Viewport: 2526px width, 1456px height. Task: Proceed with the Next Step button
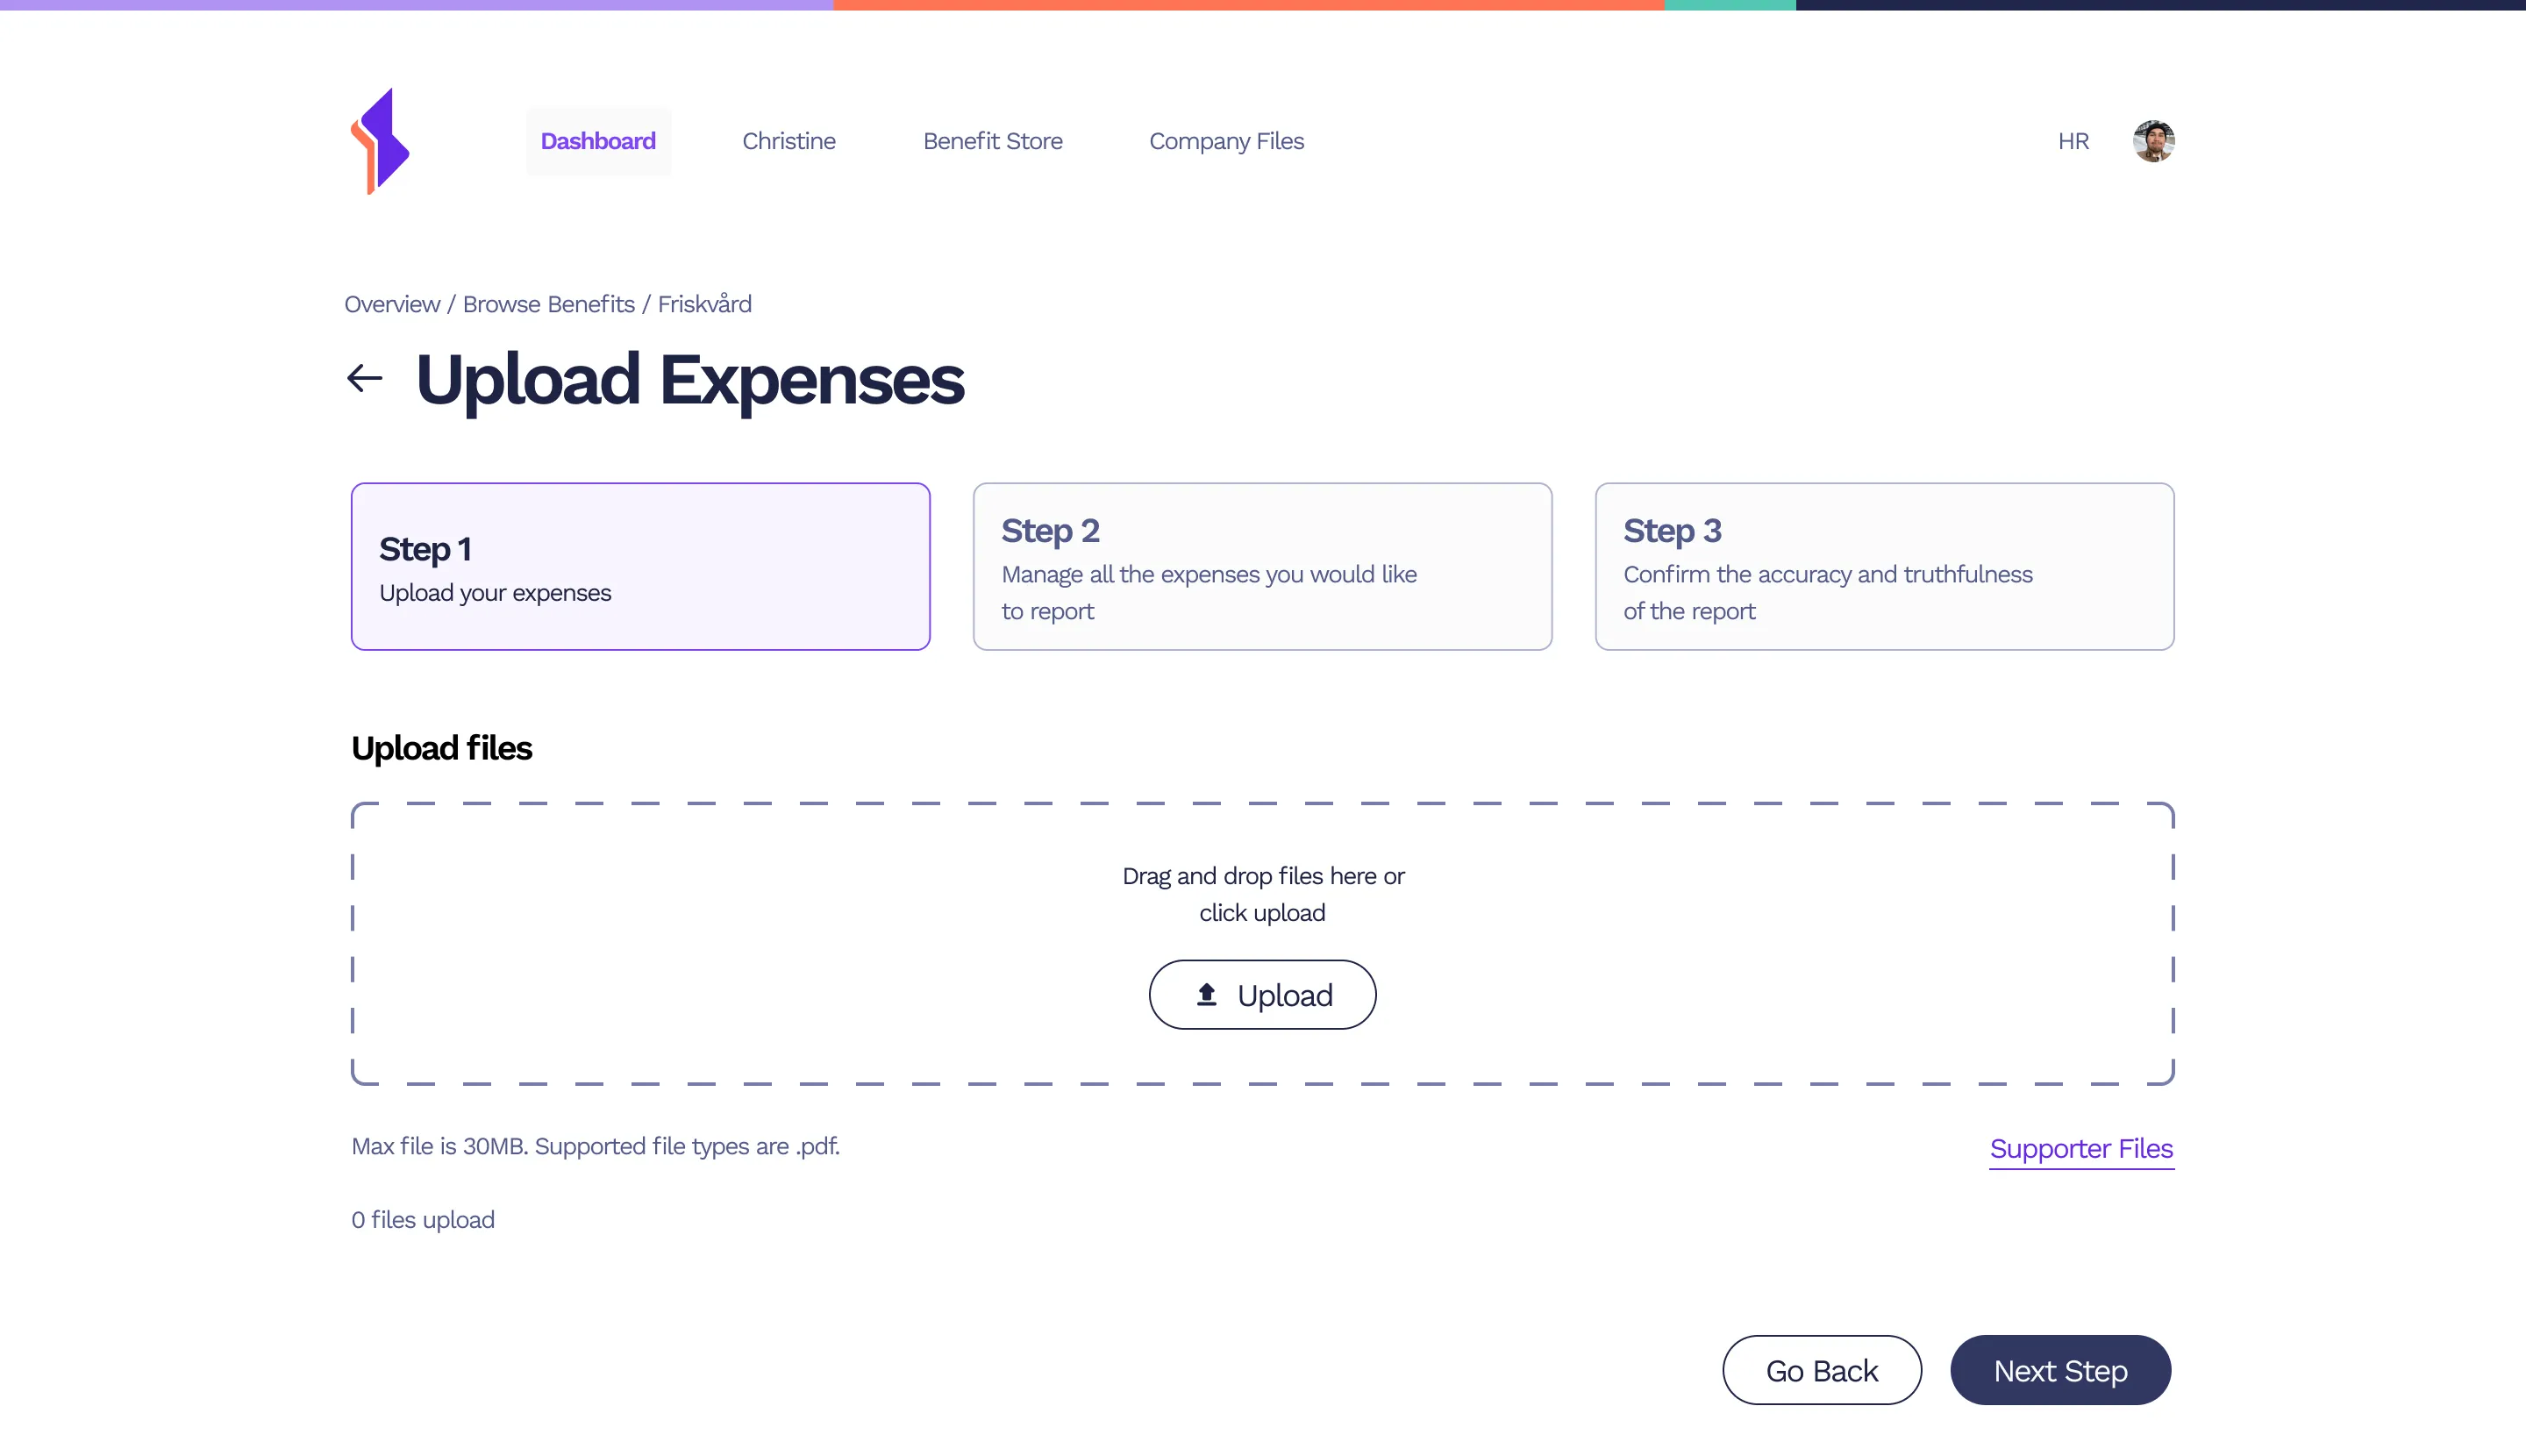(2060, 1370)
